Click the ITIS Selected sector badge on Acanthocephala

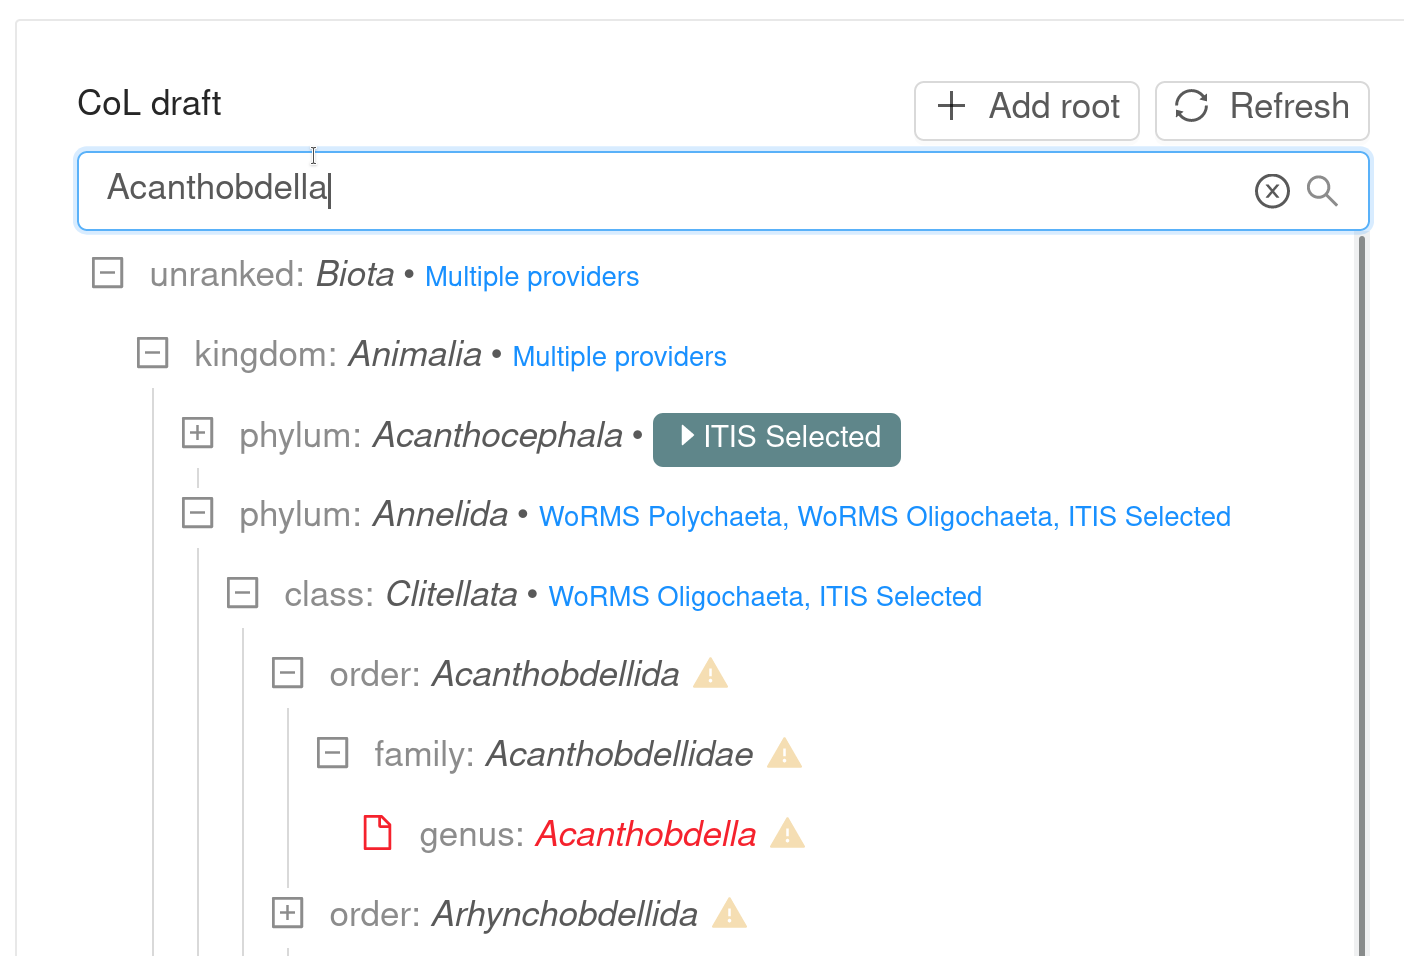[x=777, y=437]
